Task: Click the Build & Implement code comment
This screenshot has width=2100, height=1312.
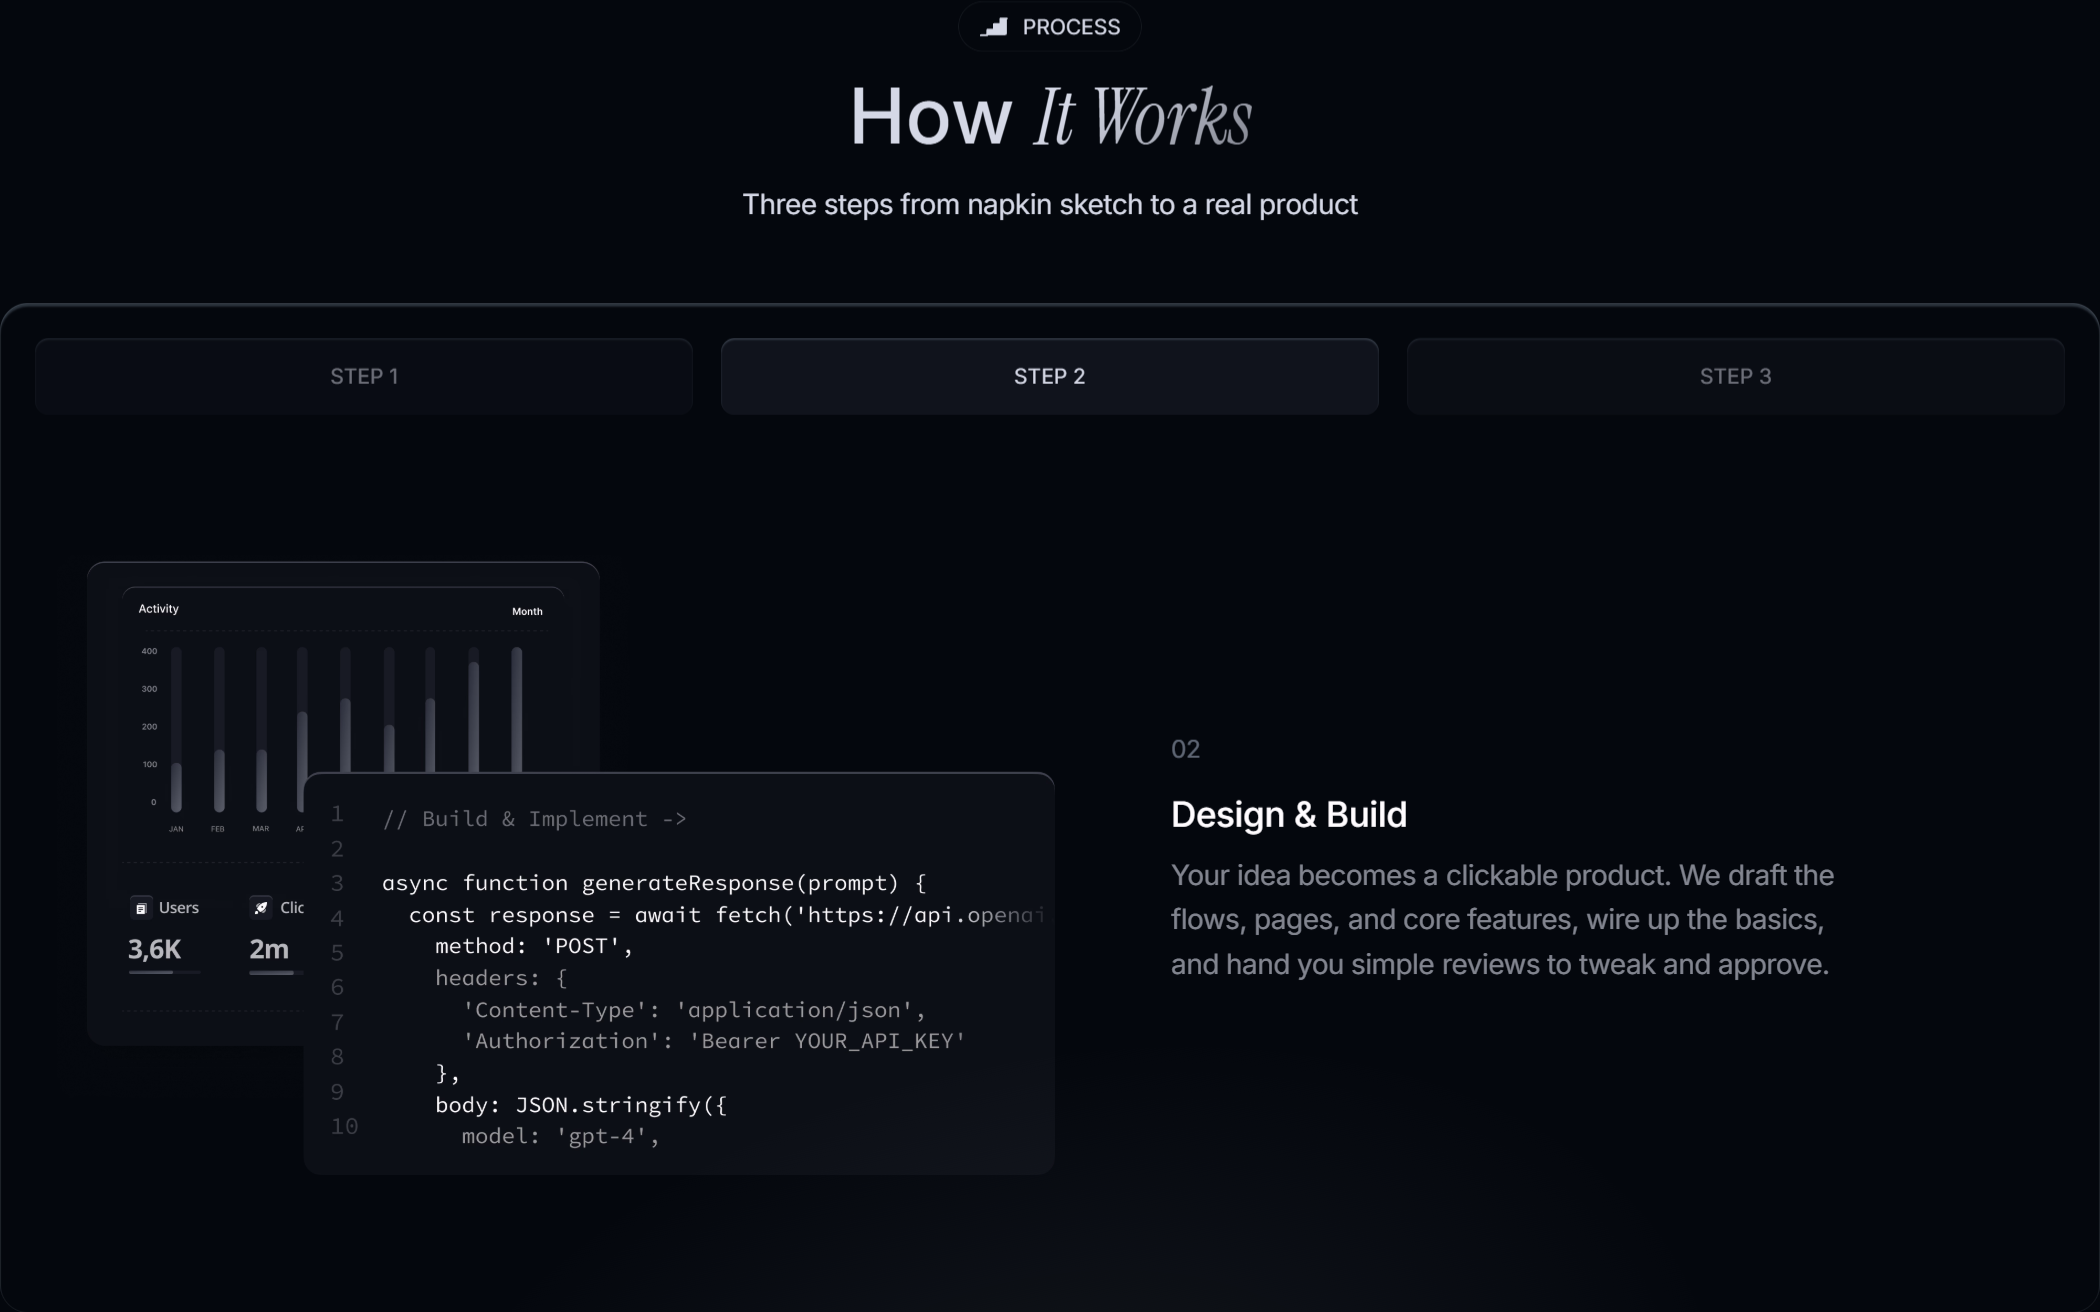Action: point(534,819)
